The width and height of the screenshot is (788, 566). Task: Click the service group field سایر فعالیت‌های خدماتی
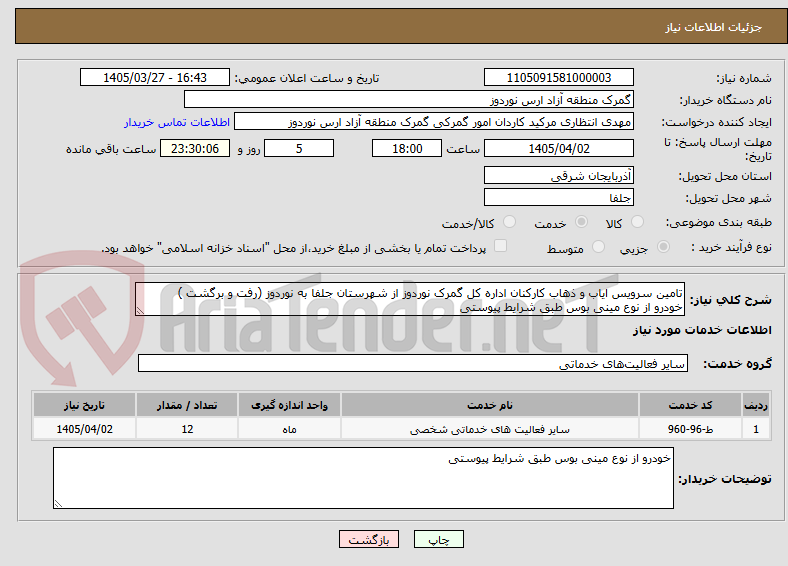[413, 363]
